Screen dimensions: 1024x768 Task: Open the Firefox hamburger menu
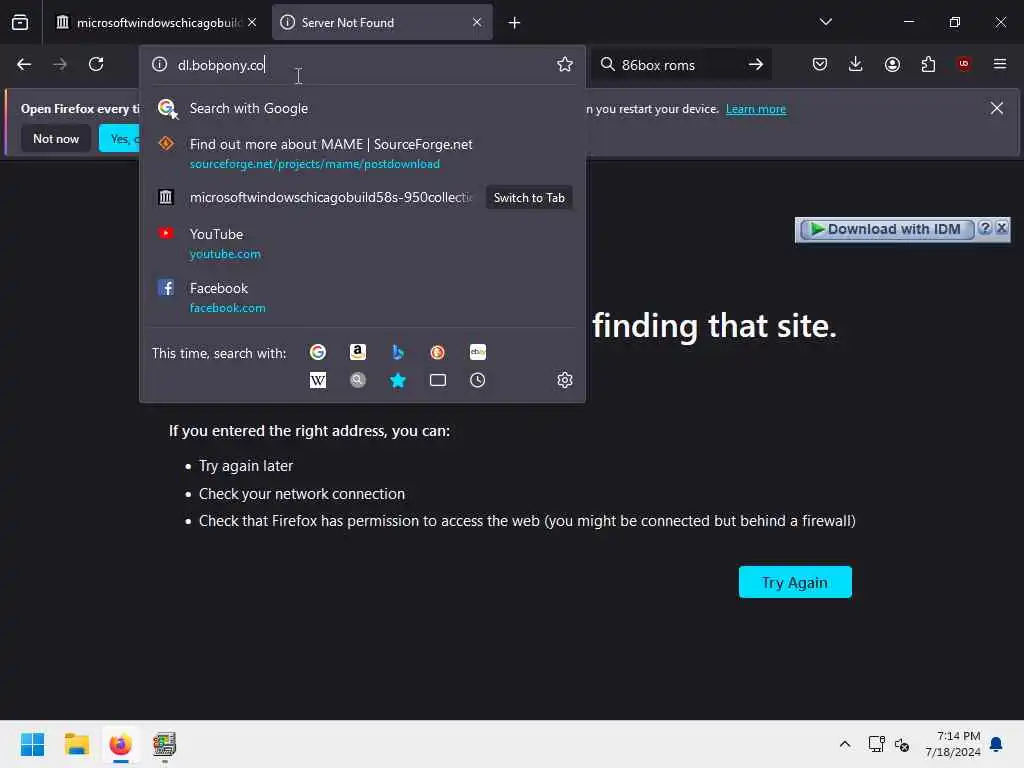click(x=1000, y=64)
